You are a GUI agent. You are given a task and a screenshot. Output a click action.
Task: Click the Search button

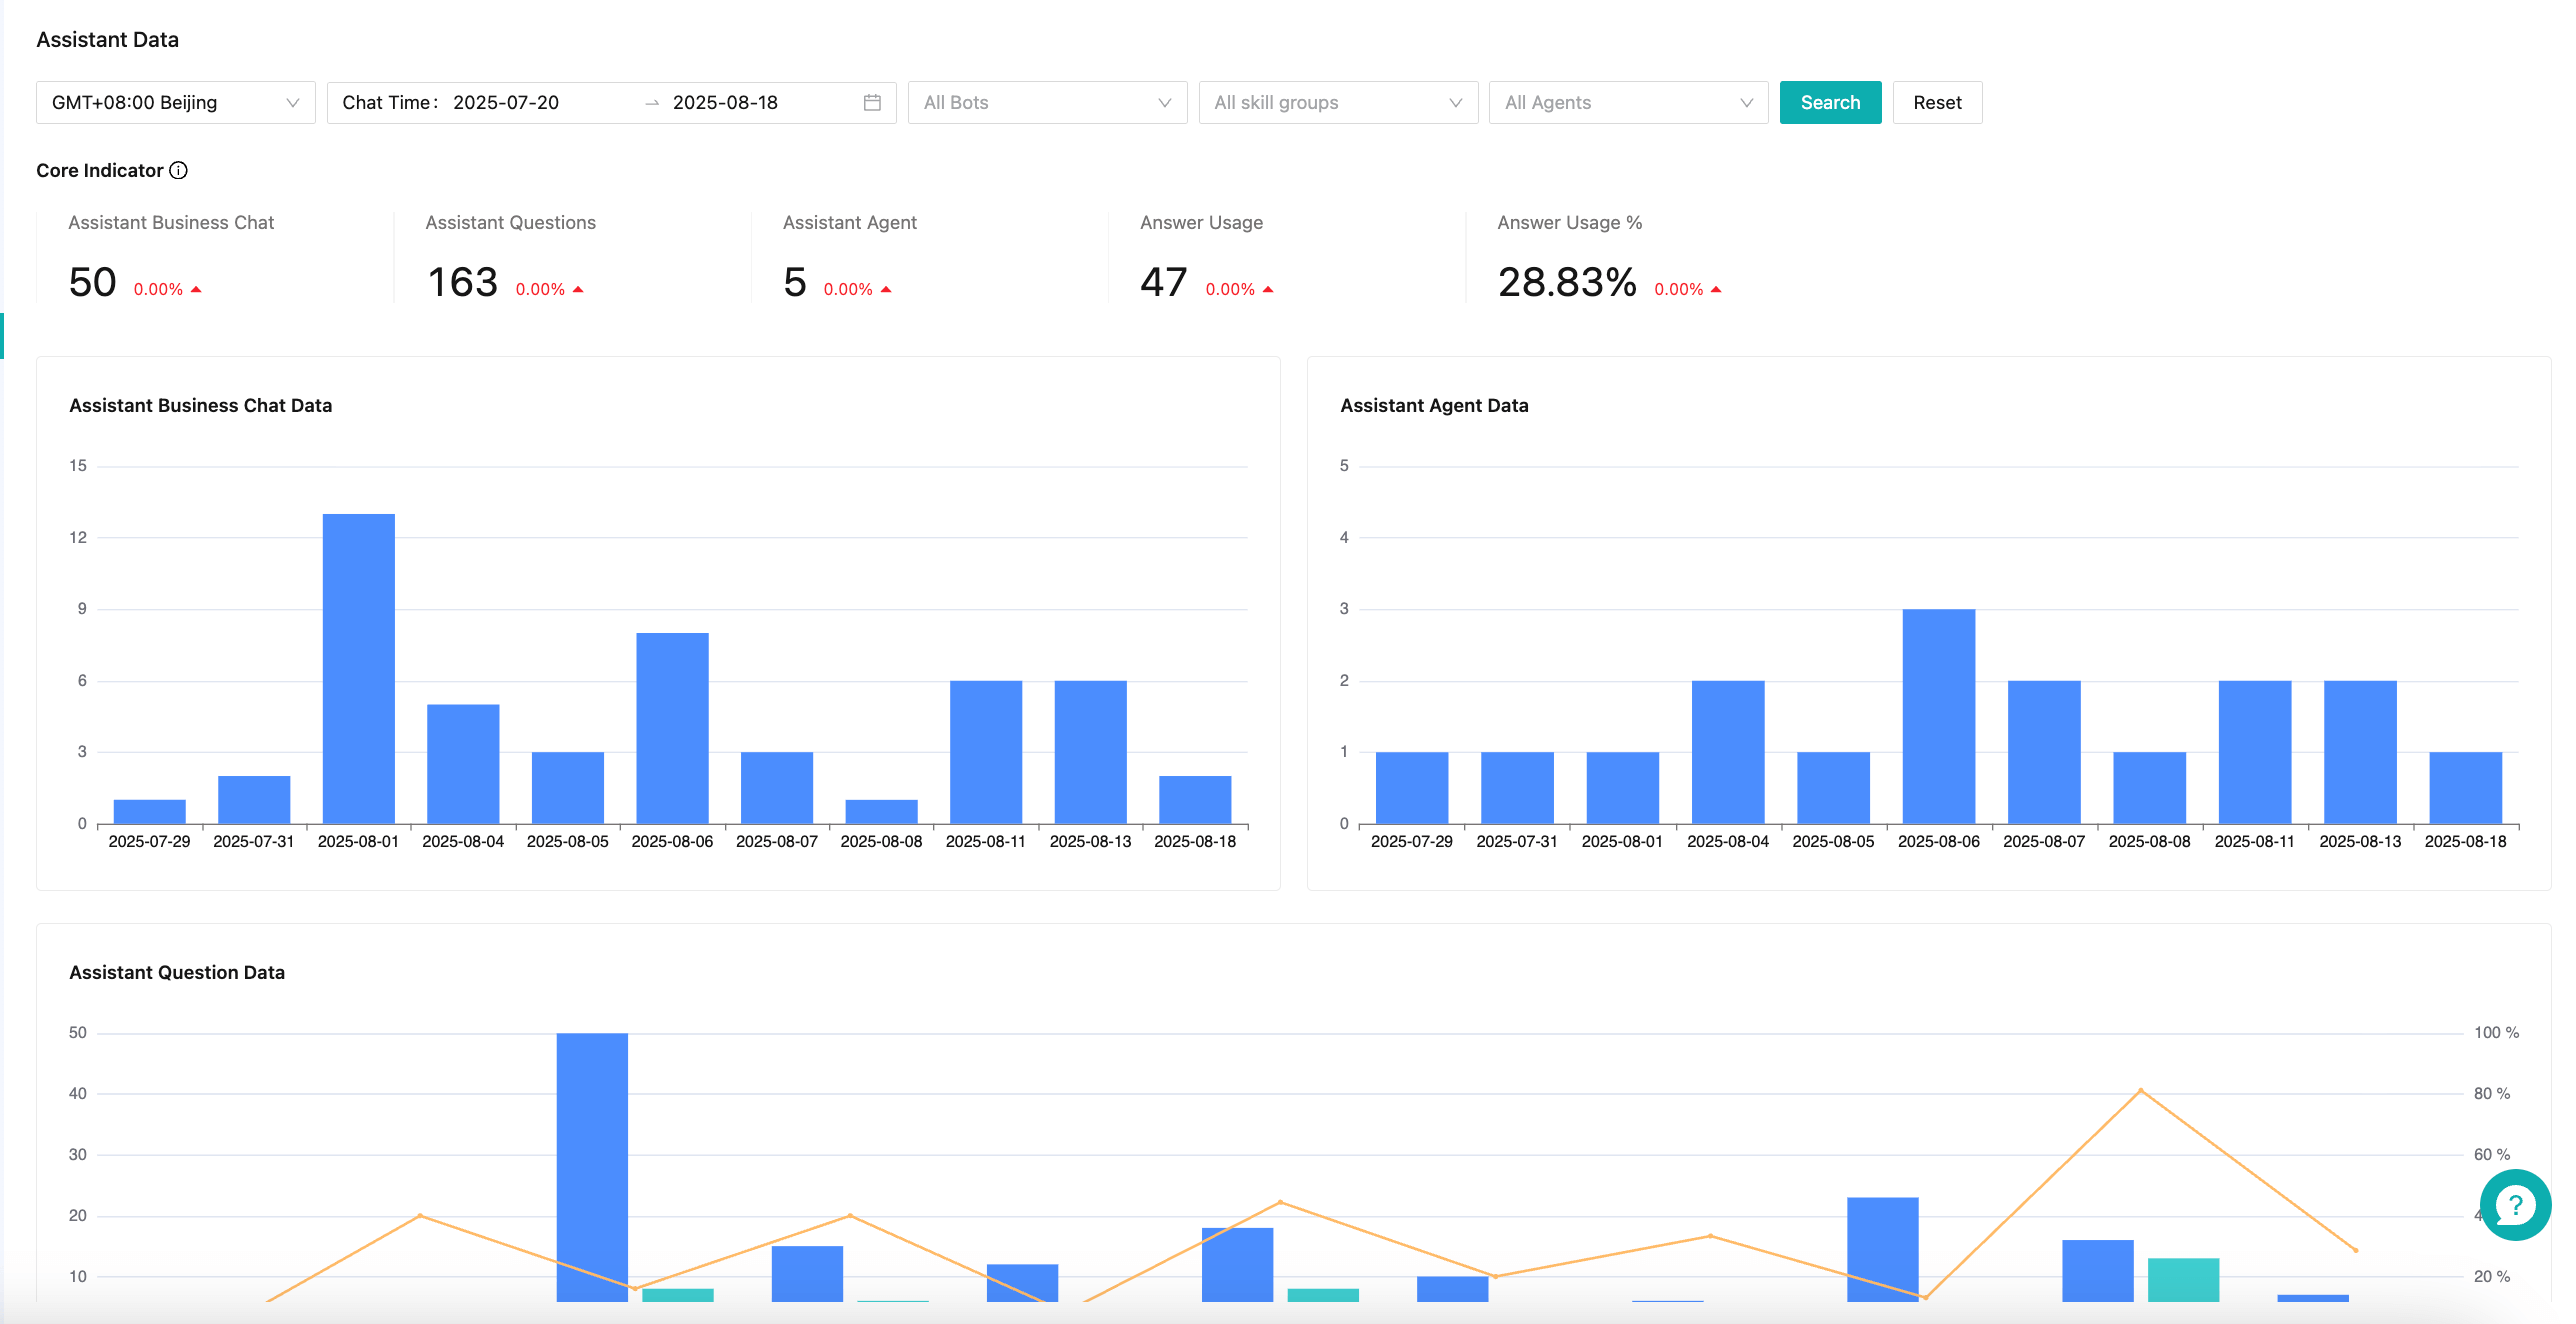pos(1830,103)
